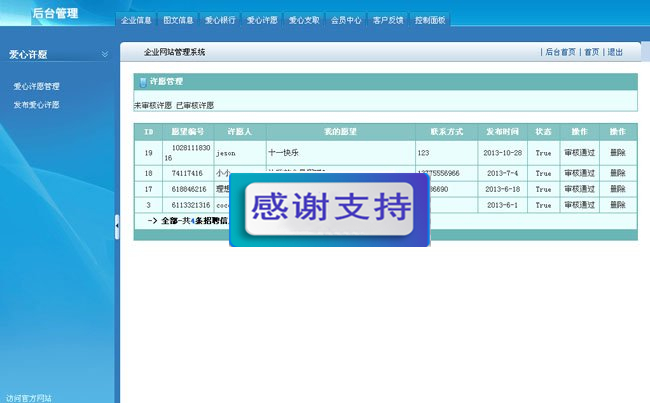The image size is (650, 403).
Task: Click 审核通过 for row ID 17
Action: point(580,189)
